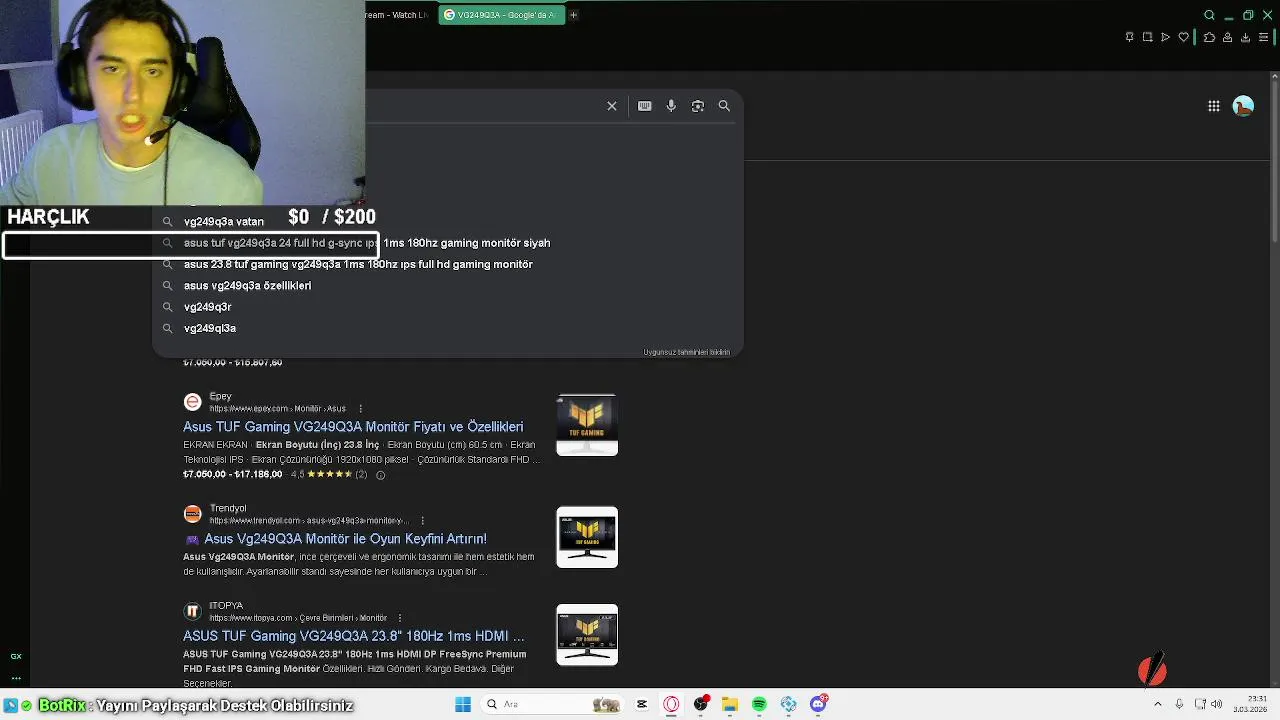Start voice search with the microphone
The width and height of the screenshot is (1280, 720).
click(x=671, y=106)
